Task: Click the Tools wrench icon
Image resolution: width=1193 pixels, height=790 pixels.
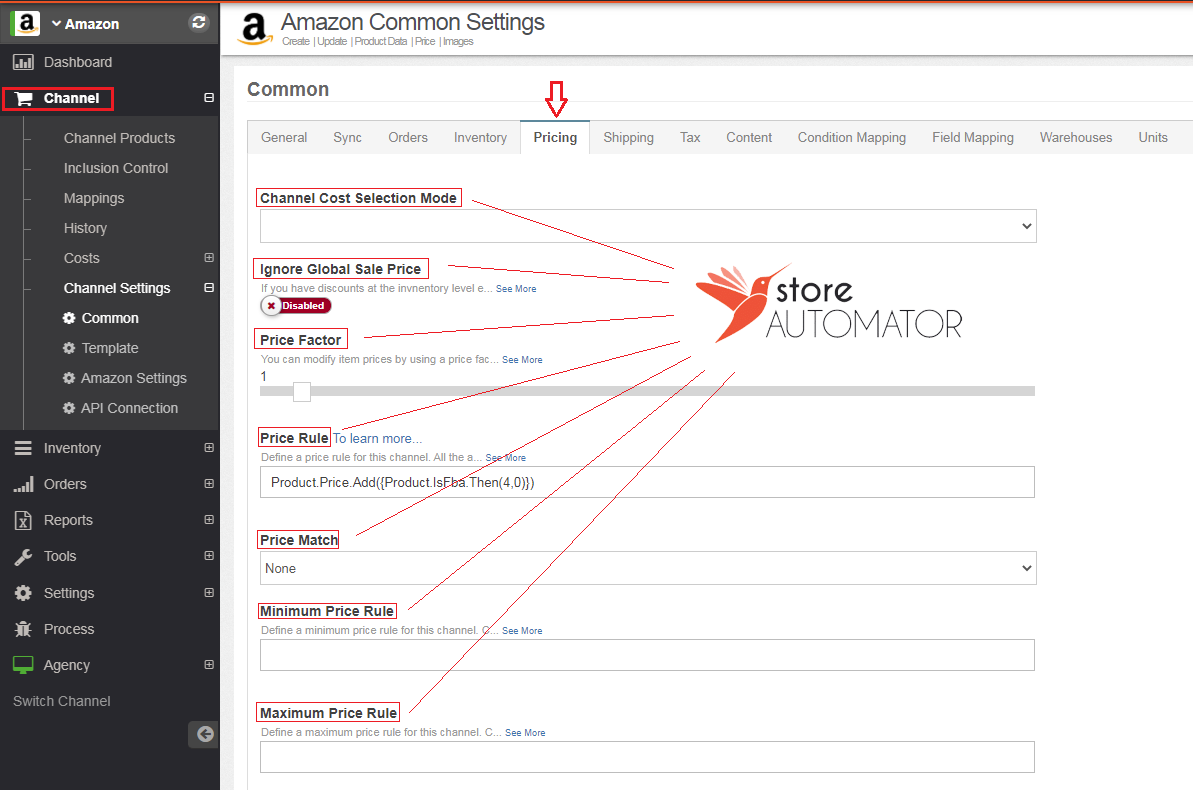Action: pos(24,556)
